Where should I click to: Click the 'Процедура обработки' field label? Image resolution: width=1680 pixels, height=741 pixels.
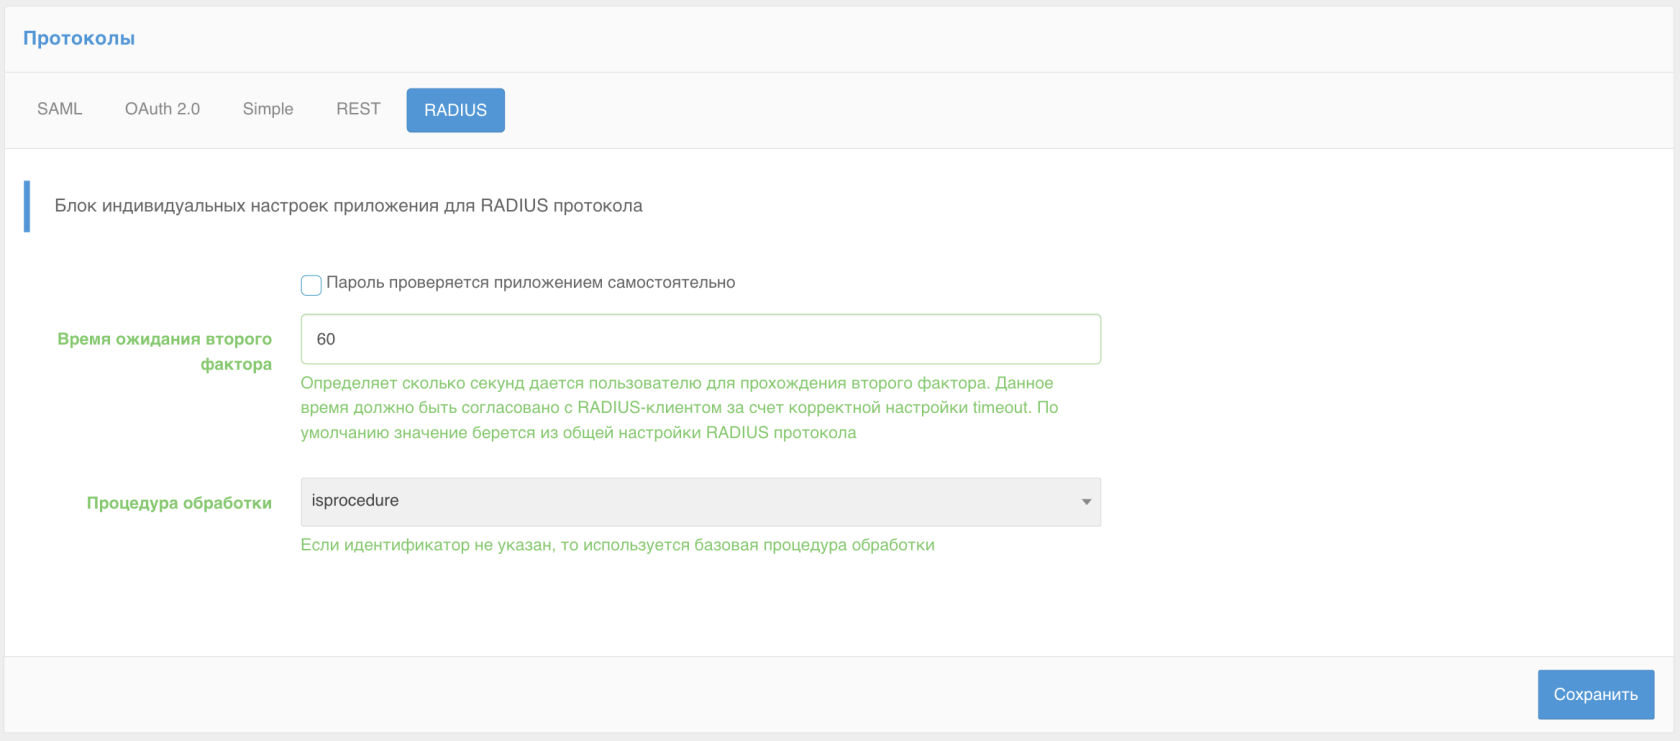coord(179,503)
